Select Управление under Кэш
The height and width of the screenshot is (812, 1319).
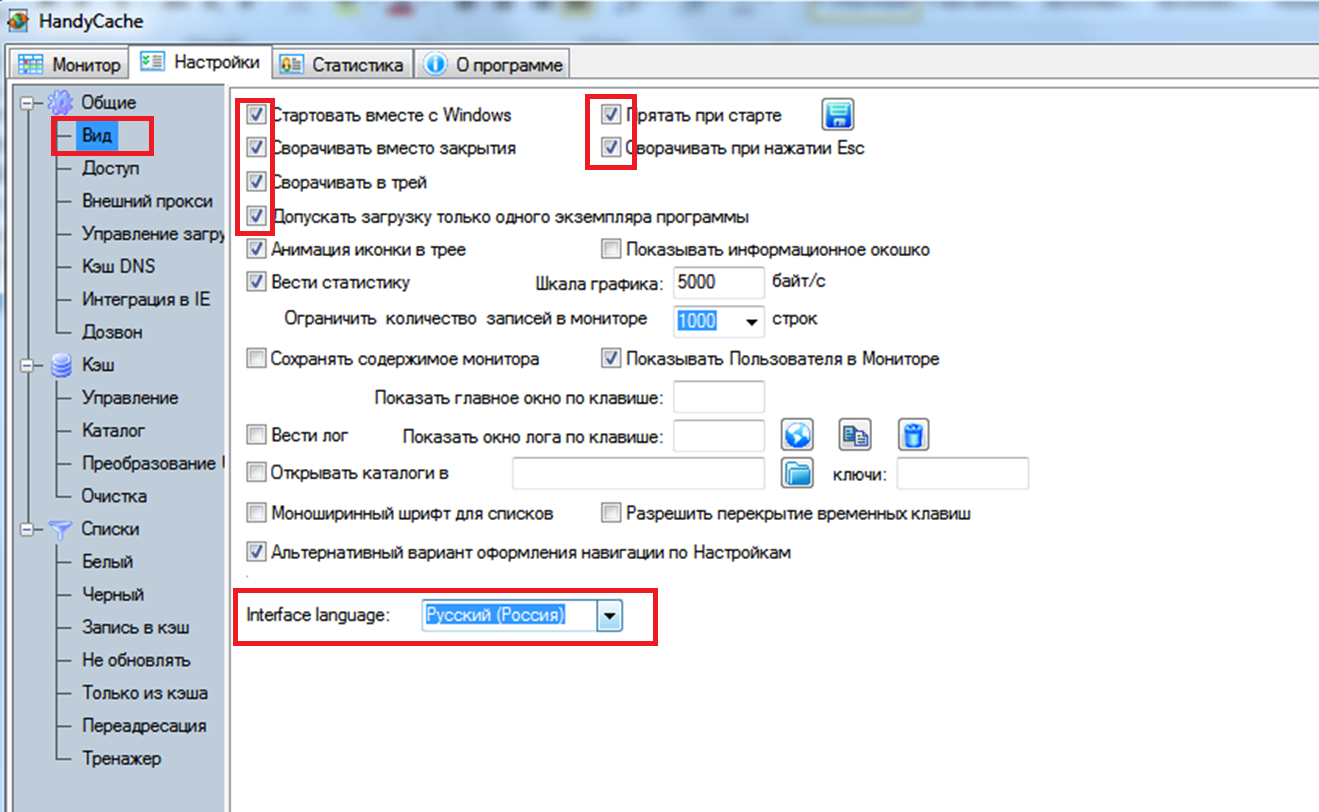130,398
